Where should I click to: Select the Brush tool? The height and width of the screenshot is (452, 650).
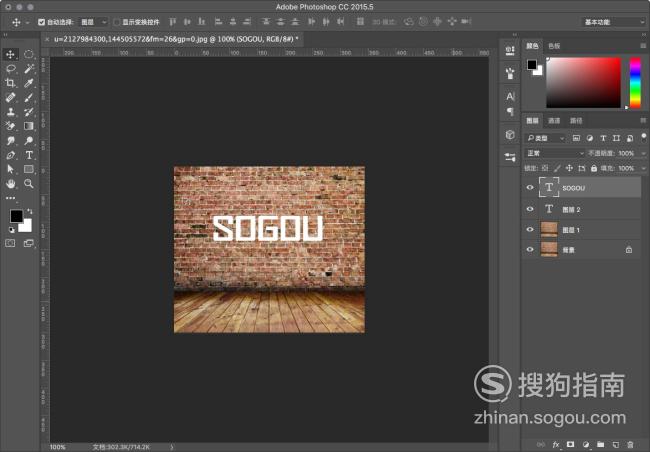29,97
